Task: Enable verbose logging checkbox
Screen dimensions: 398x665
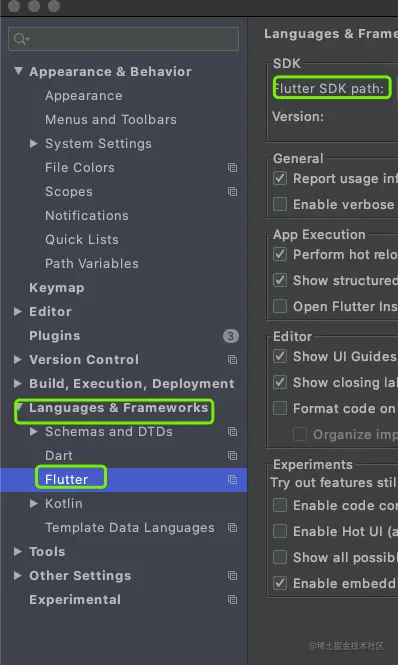Action: 280,204
